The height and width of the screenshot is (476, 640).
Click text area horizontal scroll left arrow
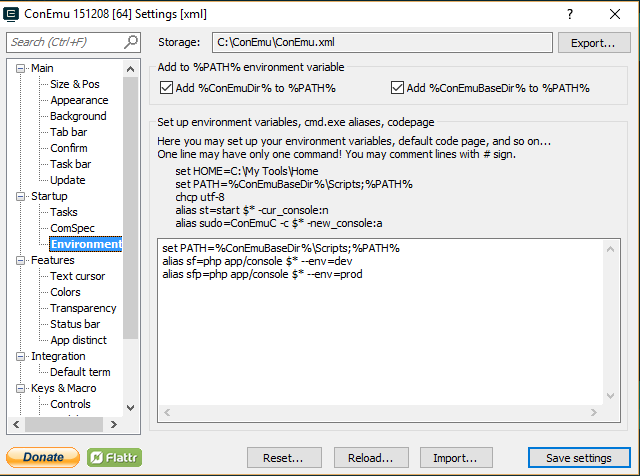167,413
